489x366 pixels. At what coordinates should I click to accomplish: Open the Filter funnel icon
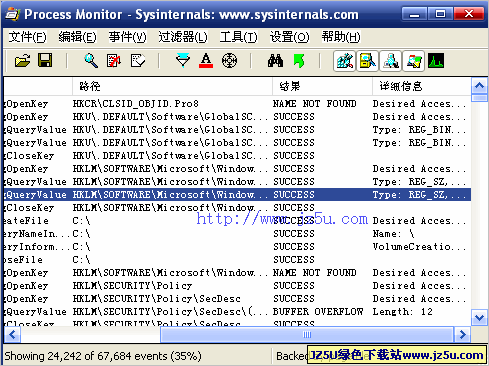[x=183, y=61]
